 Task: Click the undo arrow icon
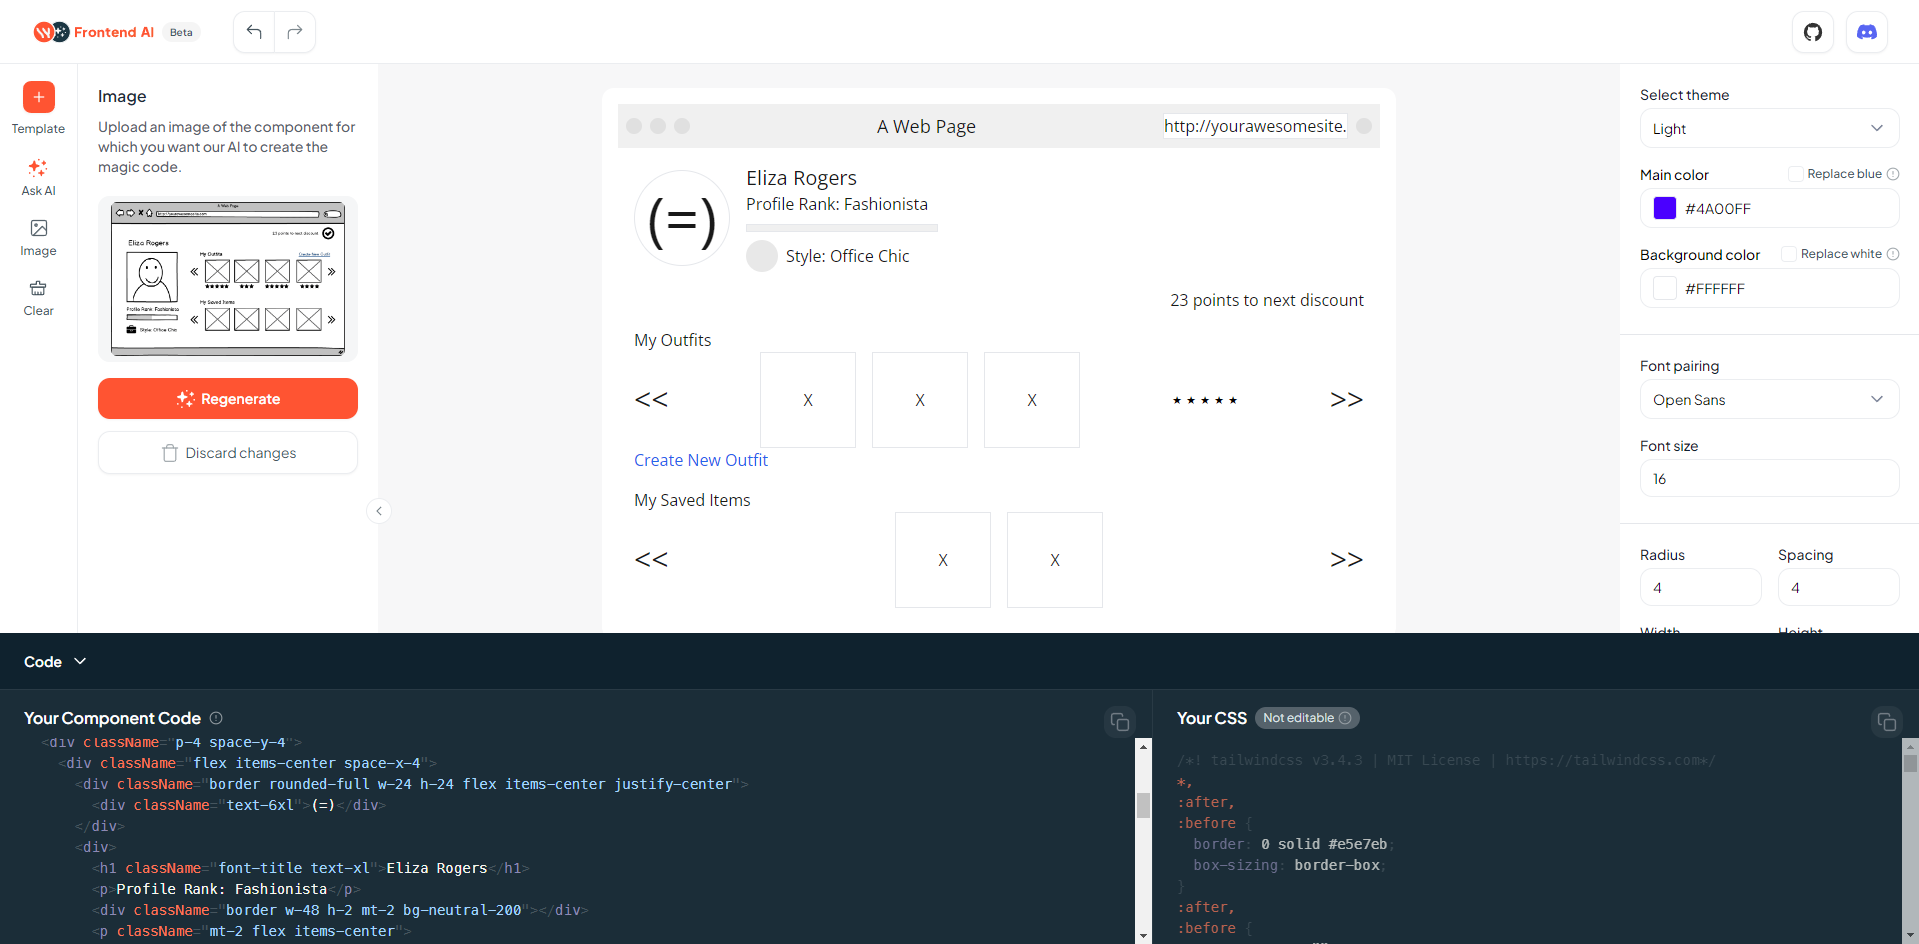click(x=254, y=32)
